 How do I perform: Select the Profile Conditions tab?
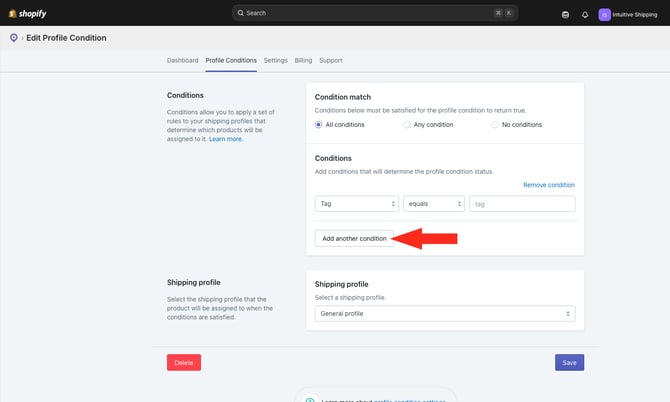[231, 60]
